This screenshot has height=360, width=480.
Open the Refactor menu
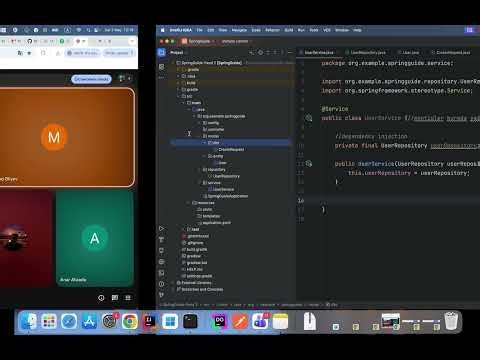click(272, 30)
